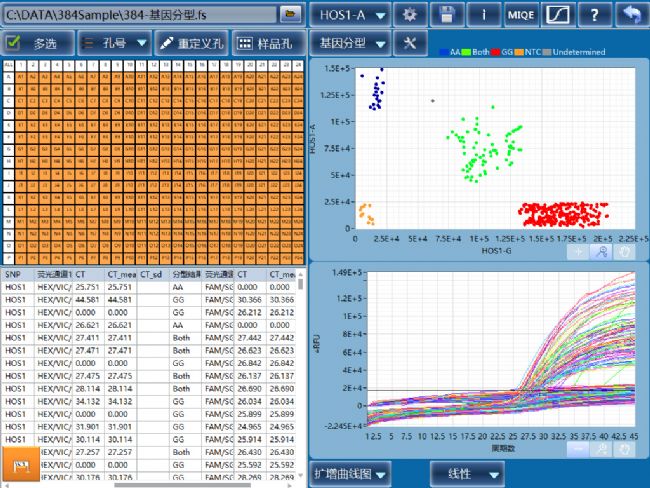Select the zoom tool under the scatter plot
The image size is (650, 488).
[x=602, y=252]
